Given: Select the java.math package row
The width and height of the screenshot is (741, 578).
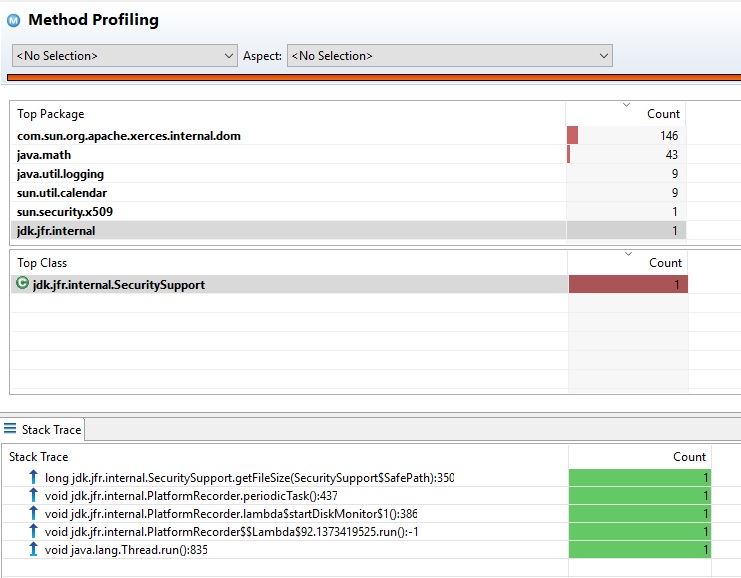Looking at the screenshot, I should tap(44, 155).
